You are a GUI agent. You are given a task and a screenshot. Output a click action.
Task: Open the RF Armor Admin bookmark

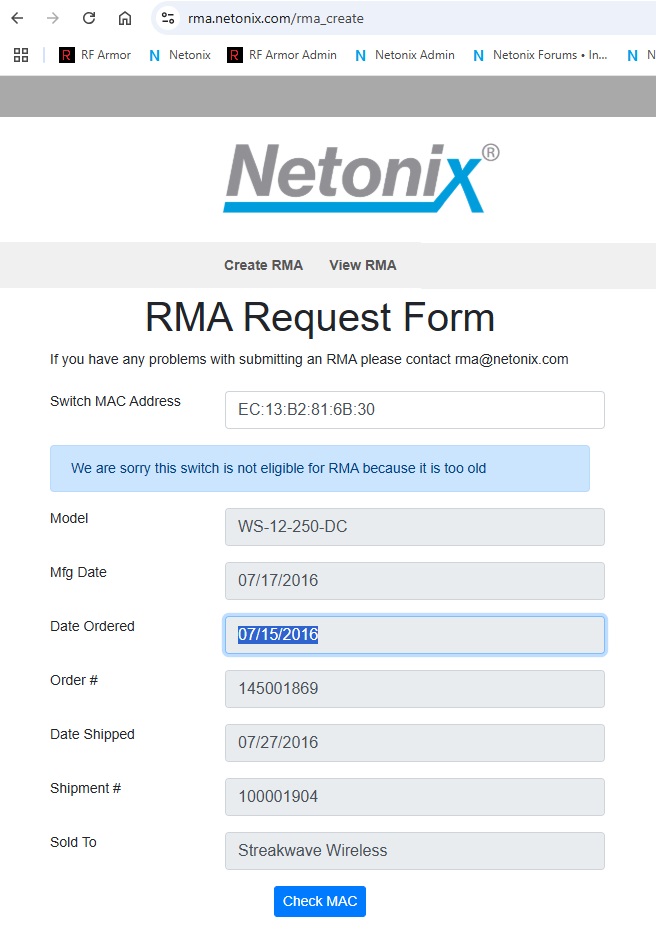tap(282, 55)
